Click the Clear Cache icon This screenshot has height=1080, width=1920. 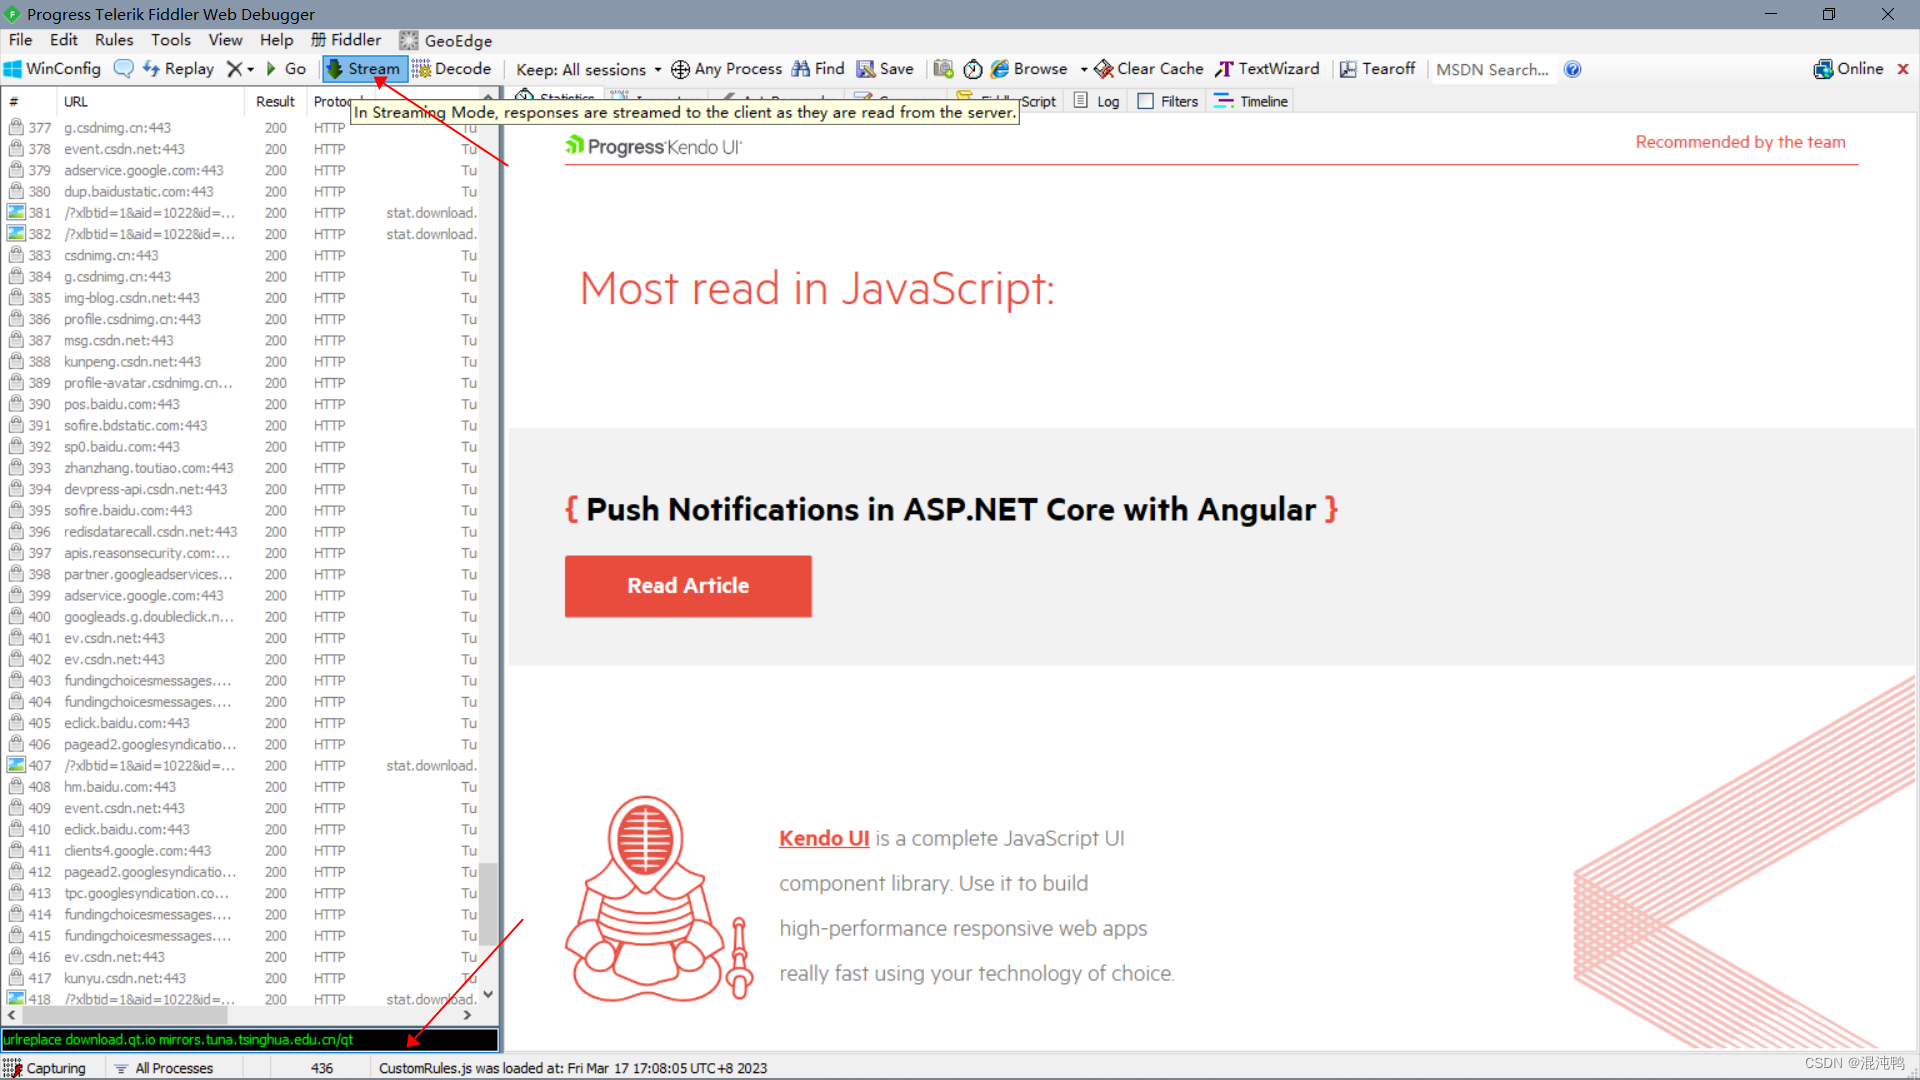[x=1104, y=69]
